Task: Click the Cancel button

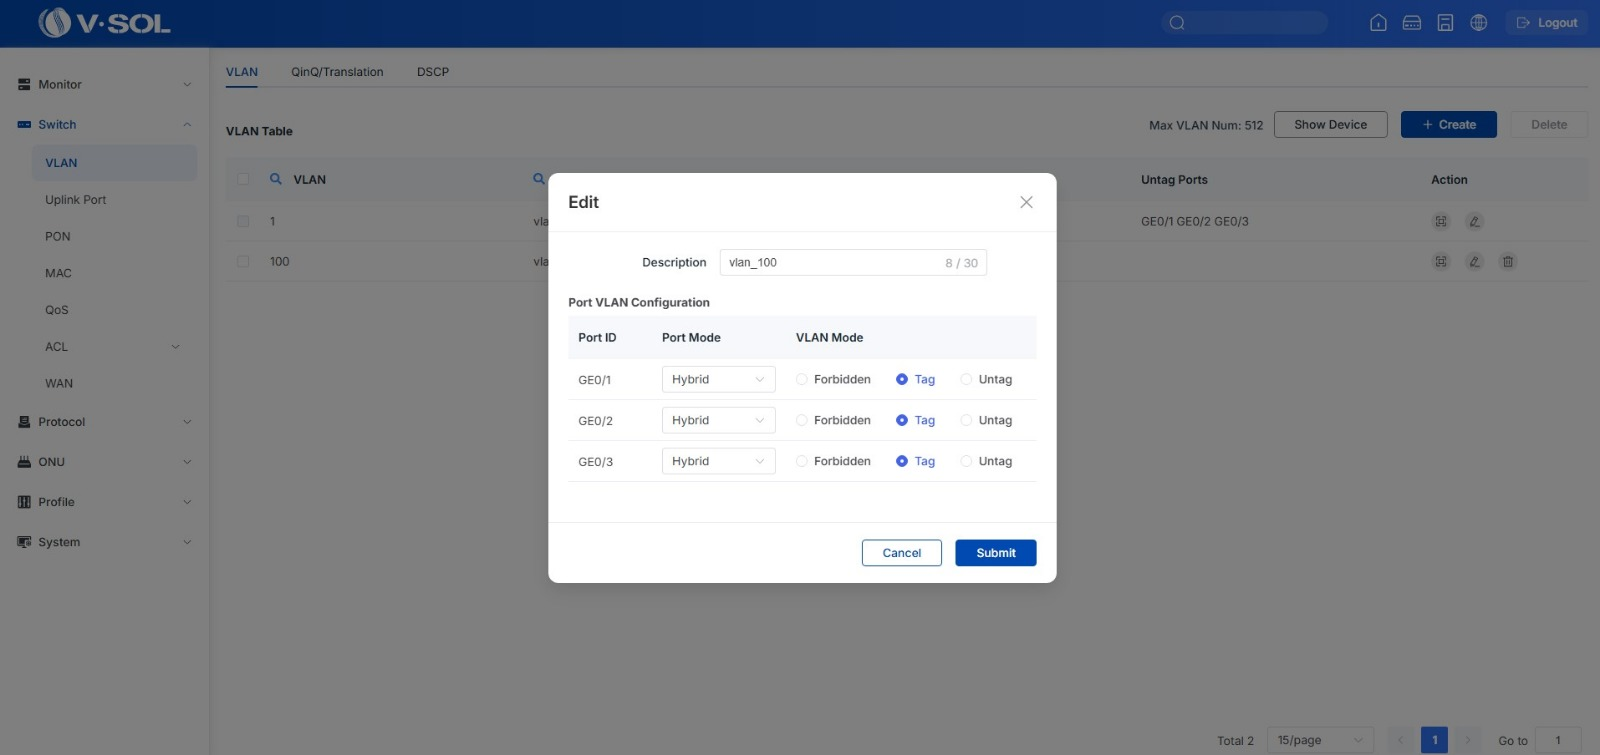Action: (902, 553)
